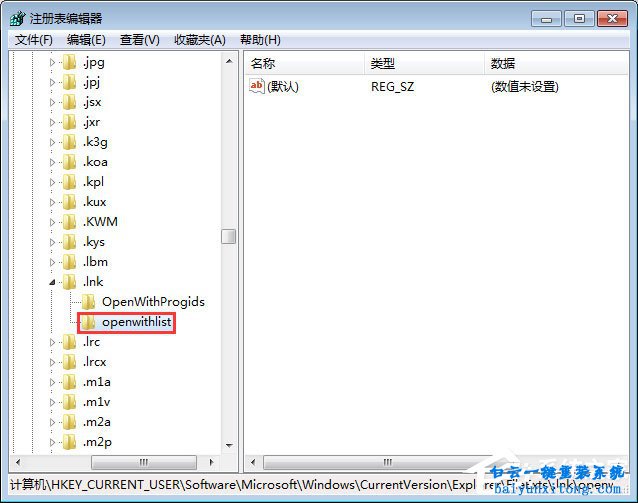
Task: Click the .m1a folder icon
Action: click(x=70, y=382)
